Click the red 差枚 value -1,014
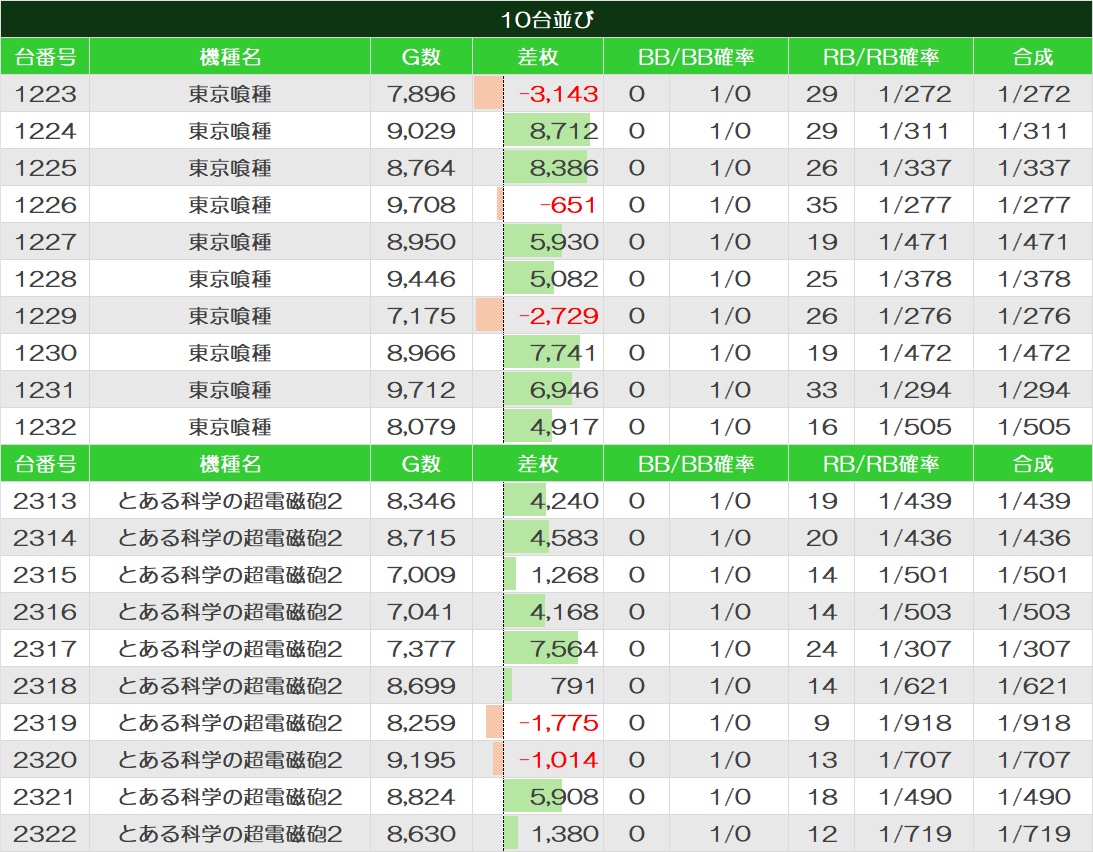This screenshot has width=1093, height=852. 558,759
